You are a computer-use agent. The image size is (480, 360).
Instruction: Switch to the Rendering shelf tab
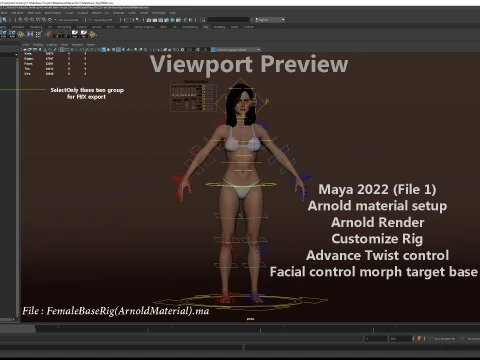pos(36,27)
